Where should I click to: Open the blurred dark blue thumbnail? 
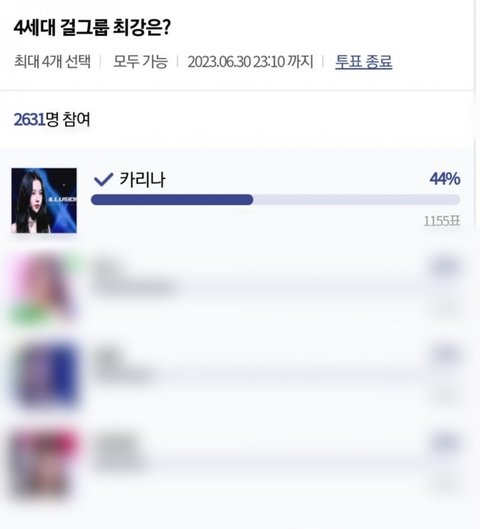click(44, 375)
